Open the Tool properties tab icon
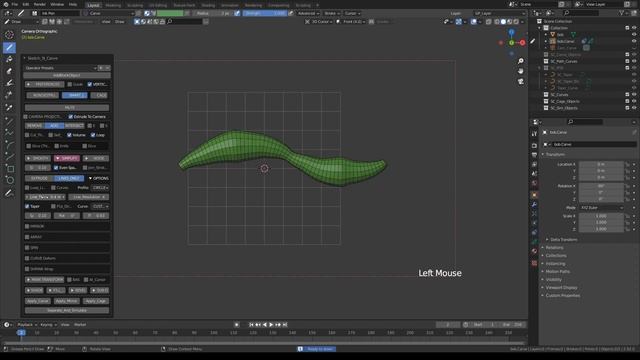 click(534, 134)
